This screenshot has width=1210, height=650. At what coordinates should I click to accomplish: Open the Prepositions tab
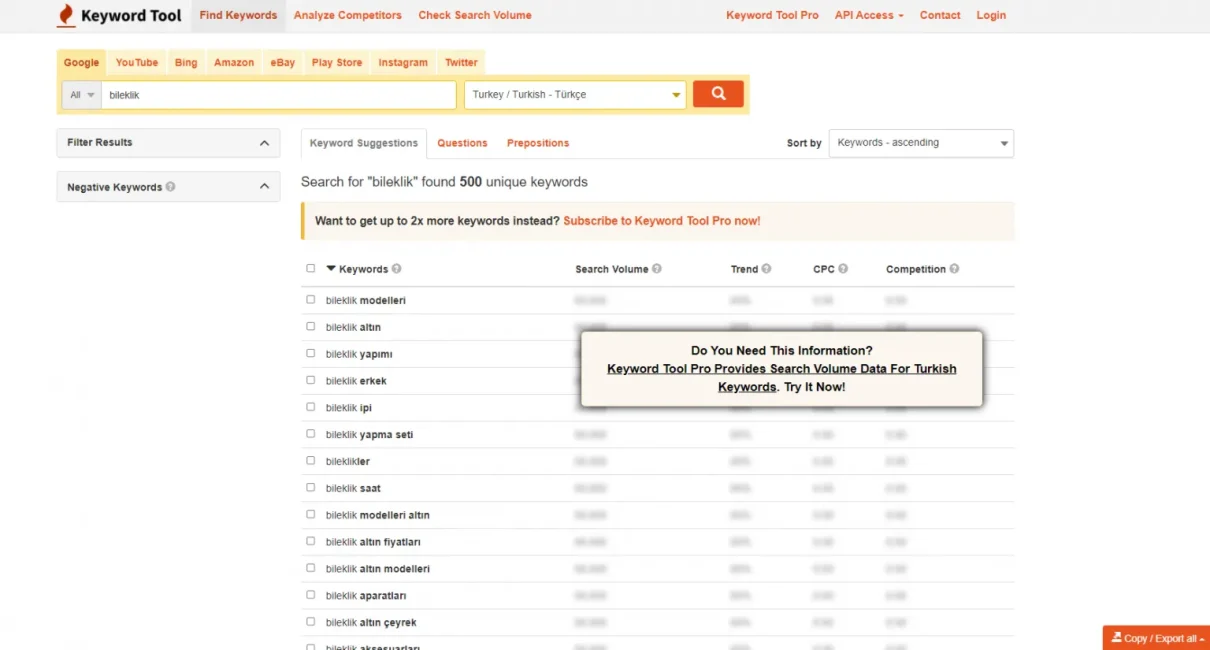point(538,143)
